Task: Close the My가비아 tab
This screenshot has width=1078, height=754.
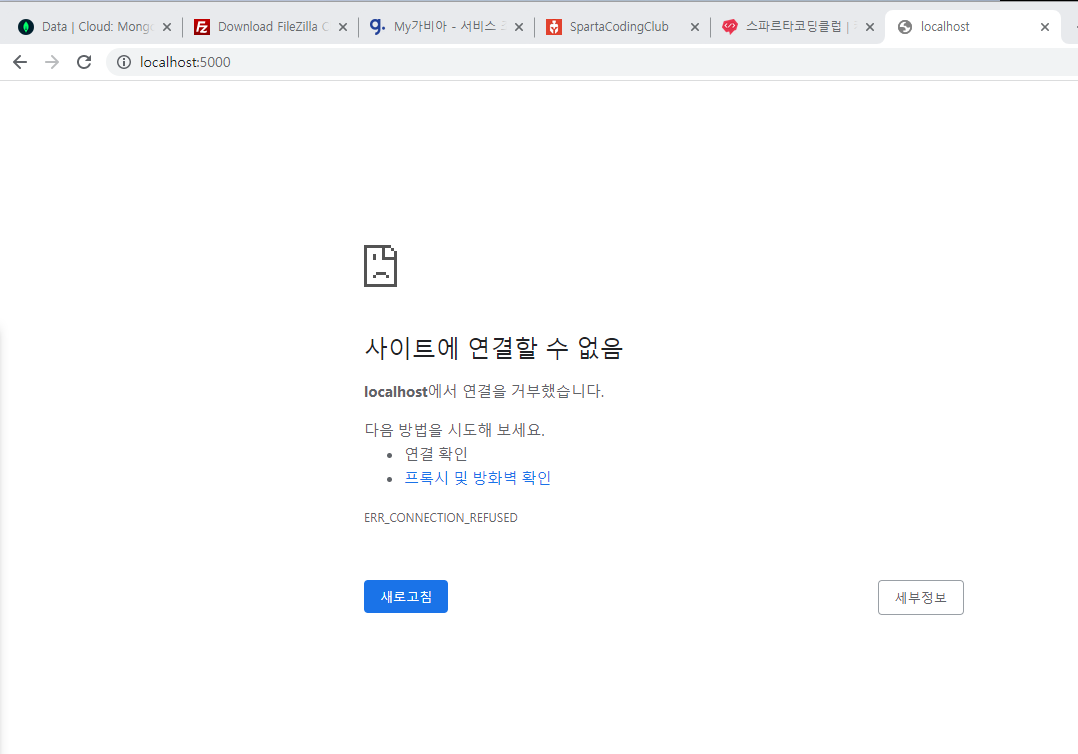Action: click(x=518, y=27)
